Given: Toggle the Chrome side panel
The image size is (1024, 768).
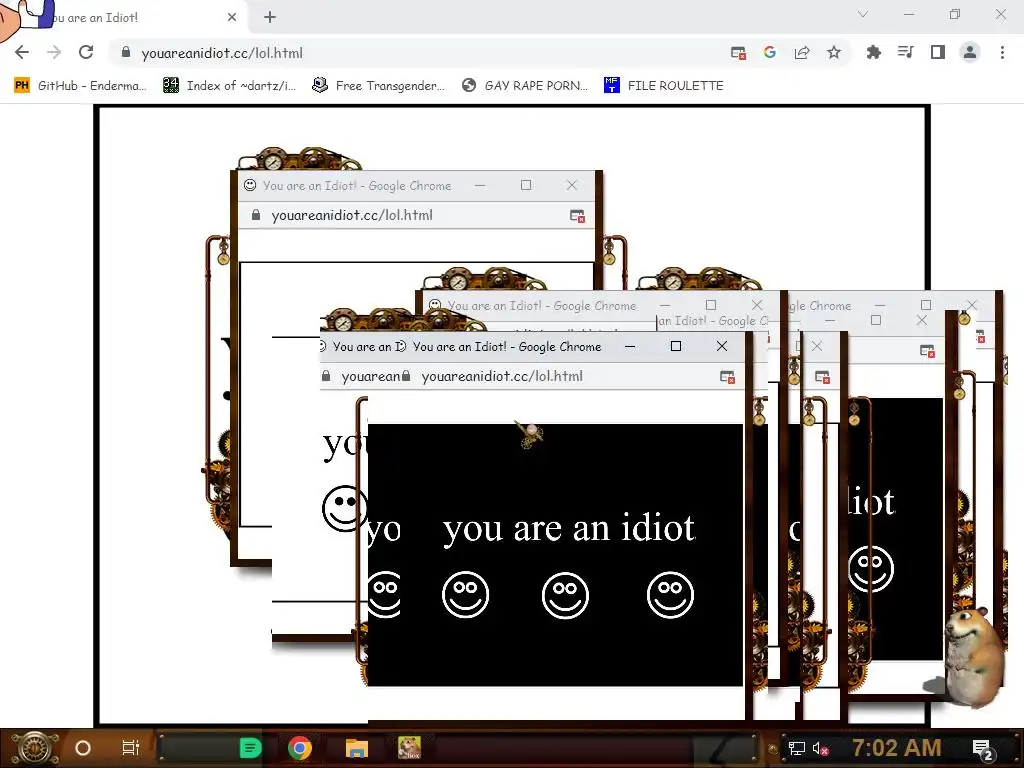Looking at the screenshot, I should point(938,52).
